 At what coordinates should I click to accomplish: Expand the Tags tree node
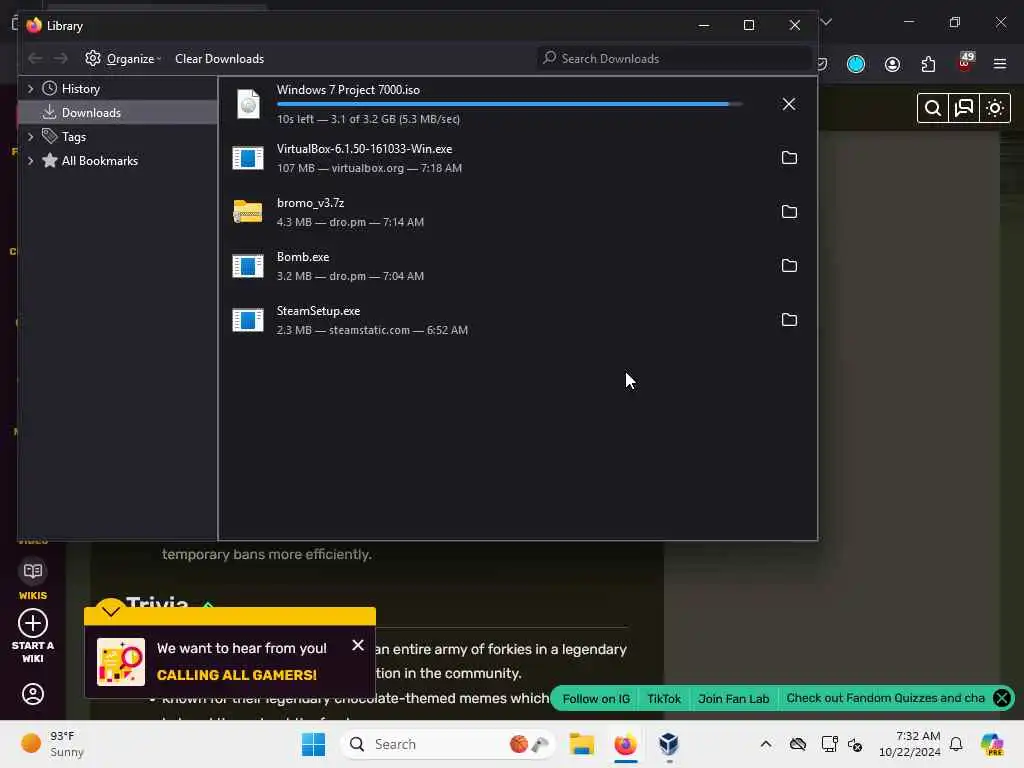point(30,137)
